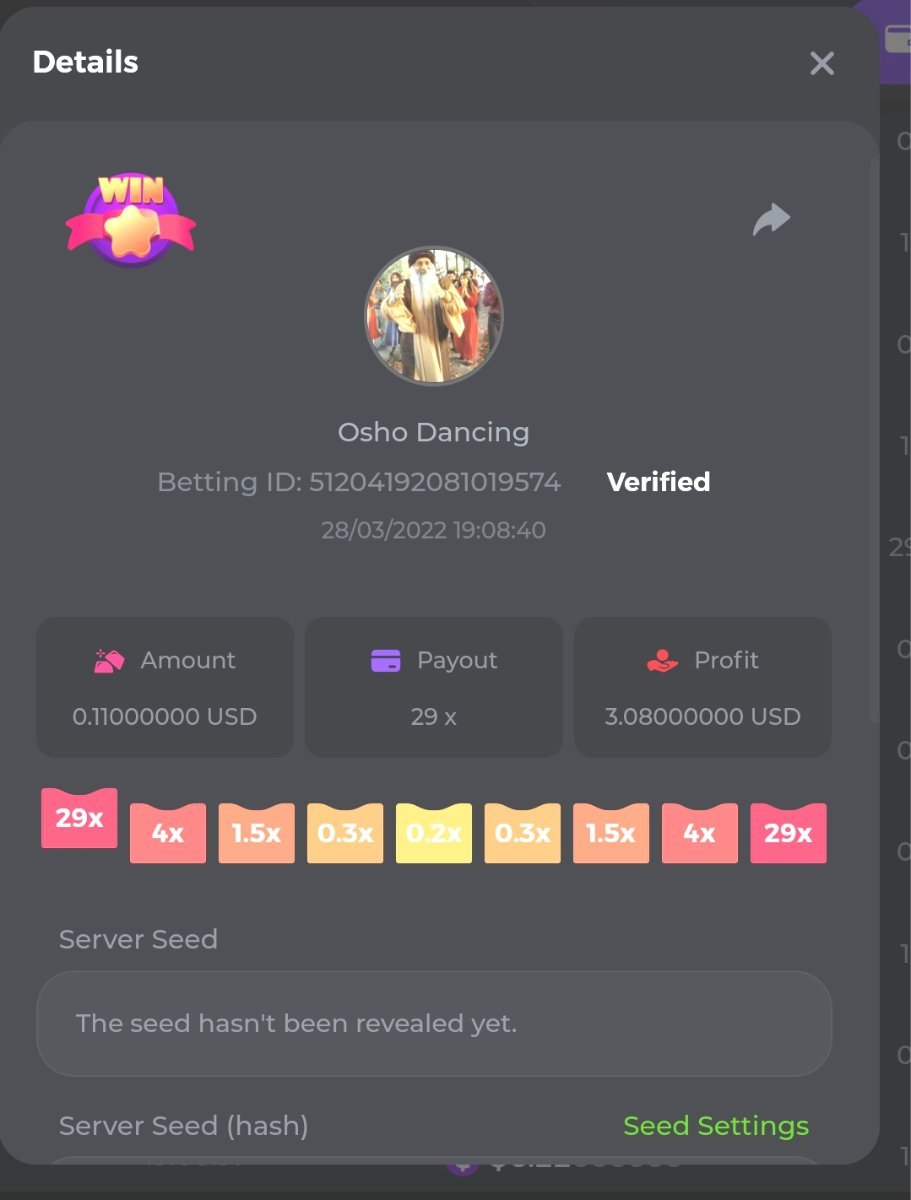The image size is (911, 1200).
Task: Click the Server Seed field
Action: [434, 1024]
